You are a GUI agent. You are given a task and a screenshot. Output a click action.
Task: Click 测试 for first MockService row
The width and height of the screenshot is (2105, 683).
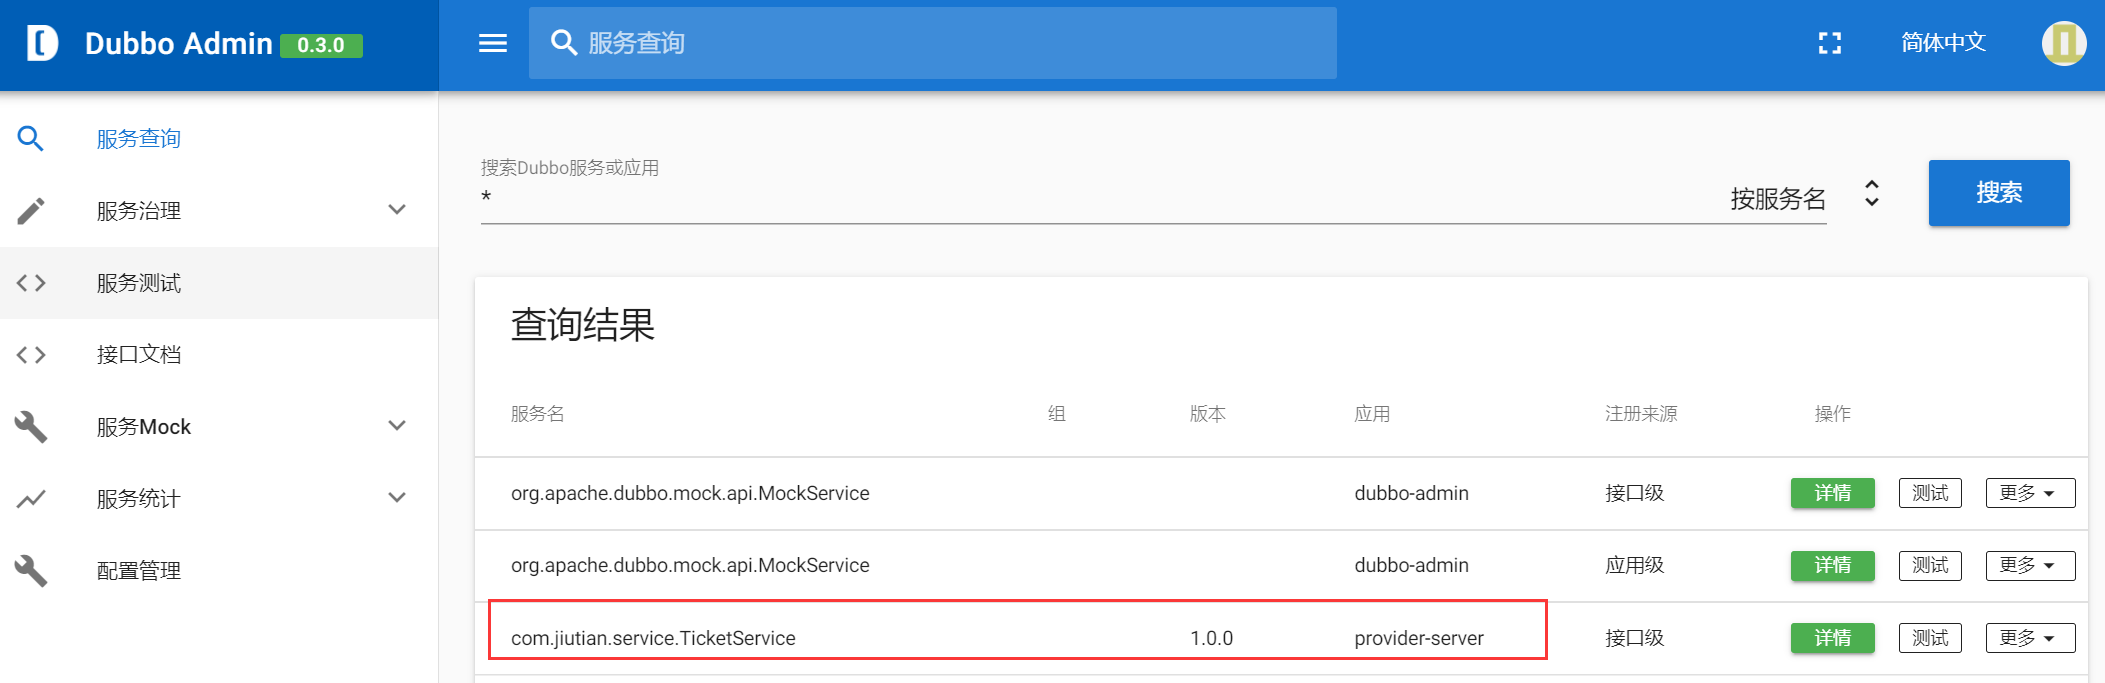(1929, 493)
